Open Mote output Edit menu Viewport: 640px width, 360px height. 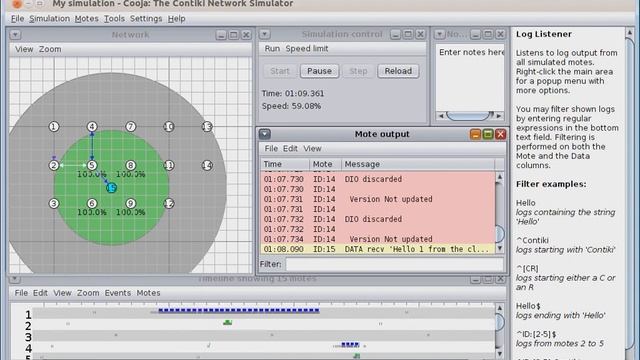(290, 149)
